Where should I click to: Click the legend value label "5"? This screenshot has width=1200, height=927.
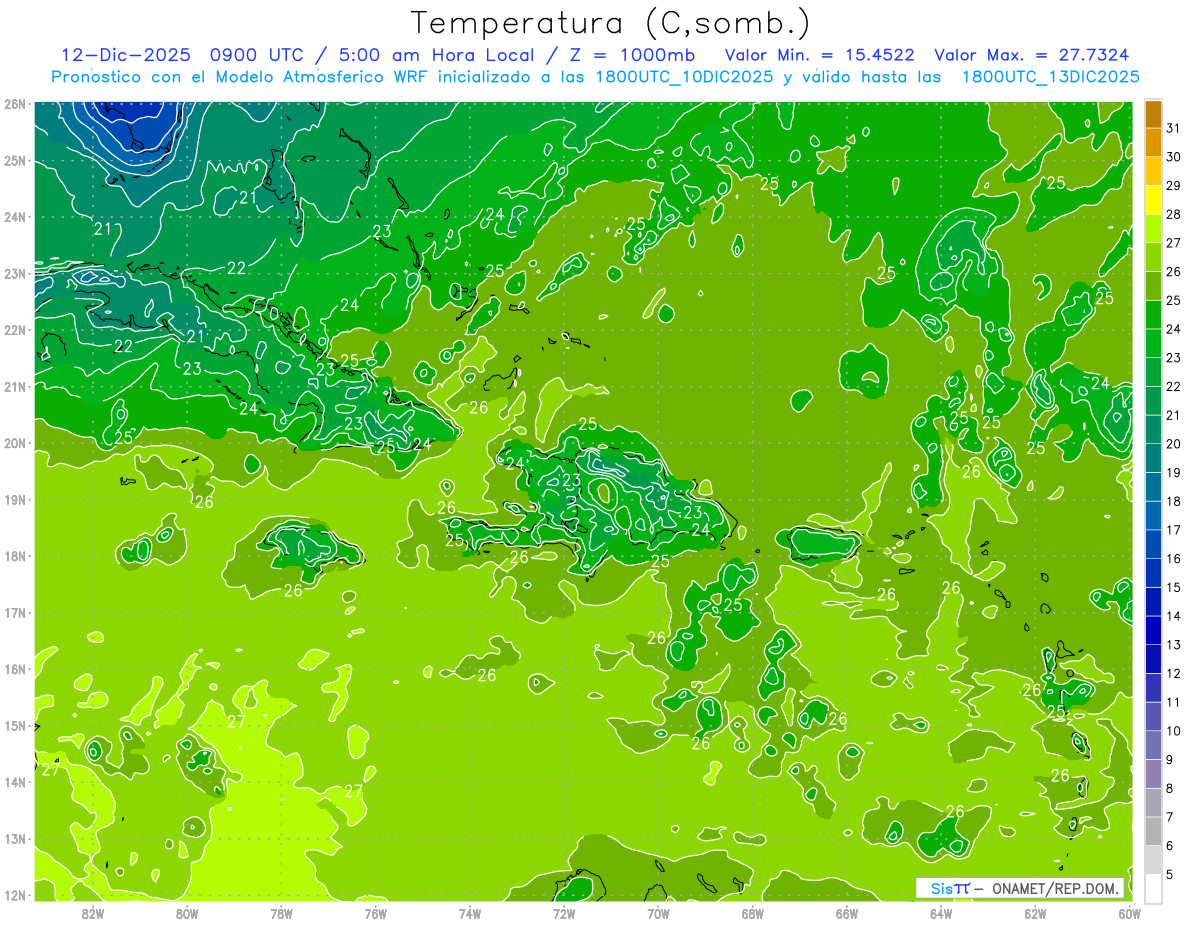(x=1170, y=875)
